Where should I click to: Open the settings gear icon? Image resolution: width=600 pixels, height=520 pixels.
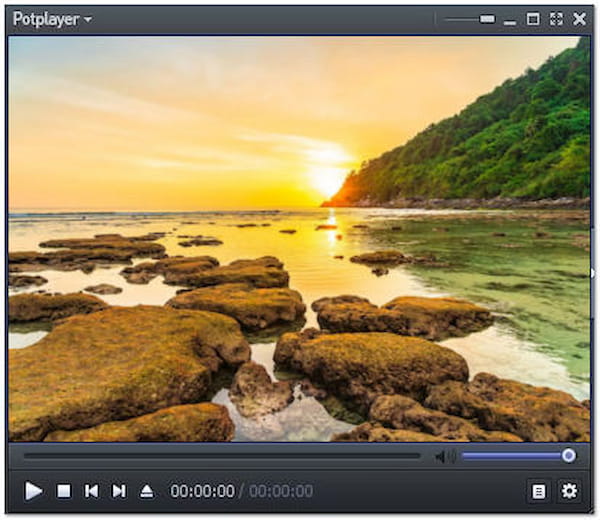pyautogui.click(x=569, y=491)
